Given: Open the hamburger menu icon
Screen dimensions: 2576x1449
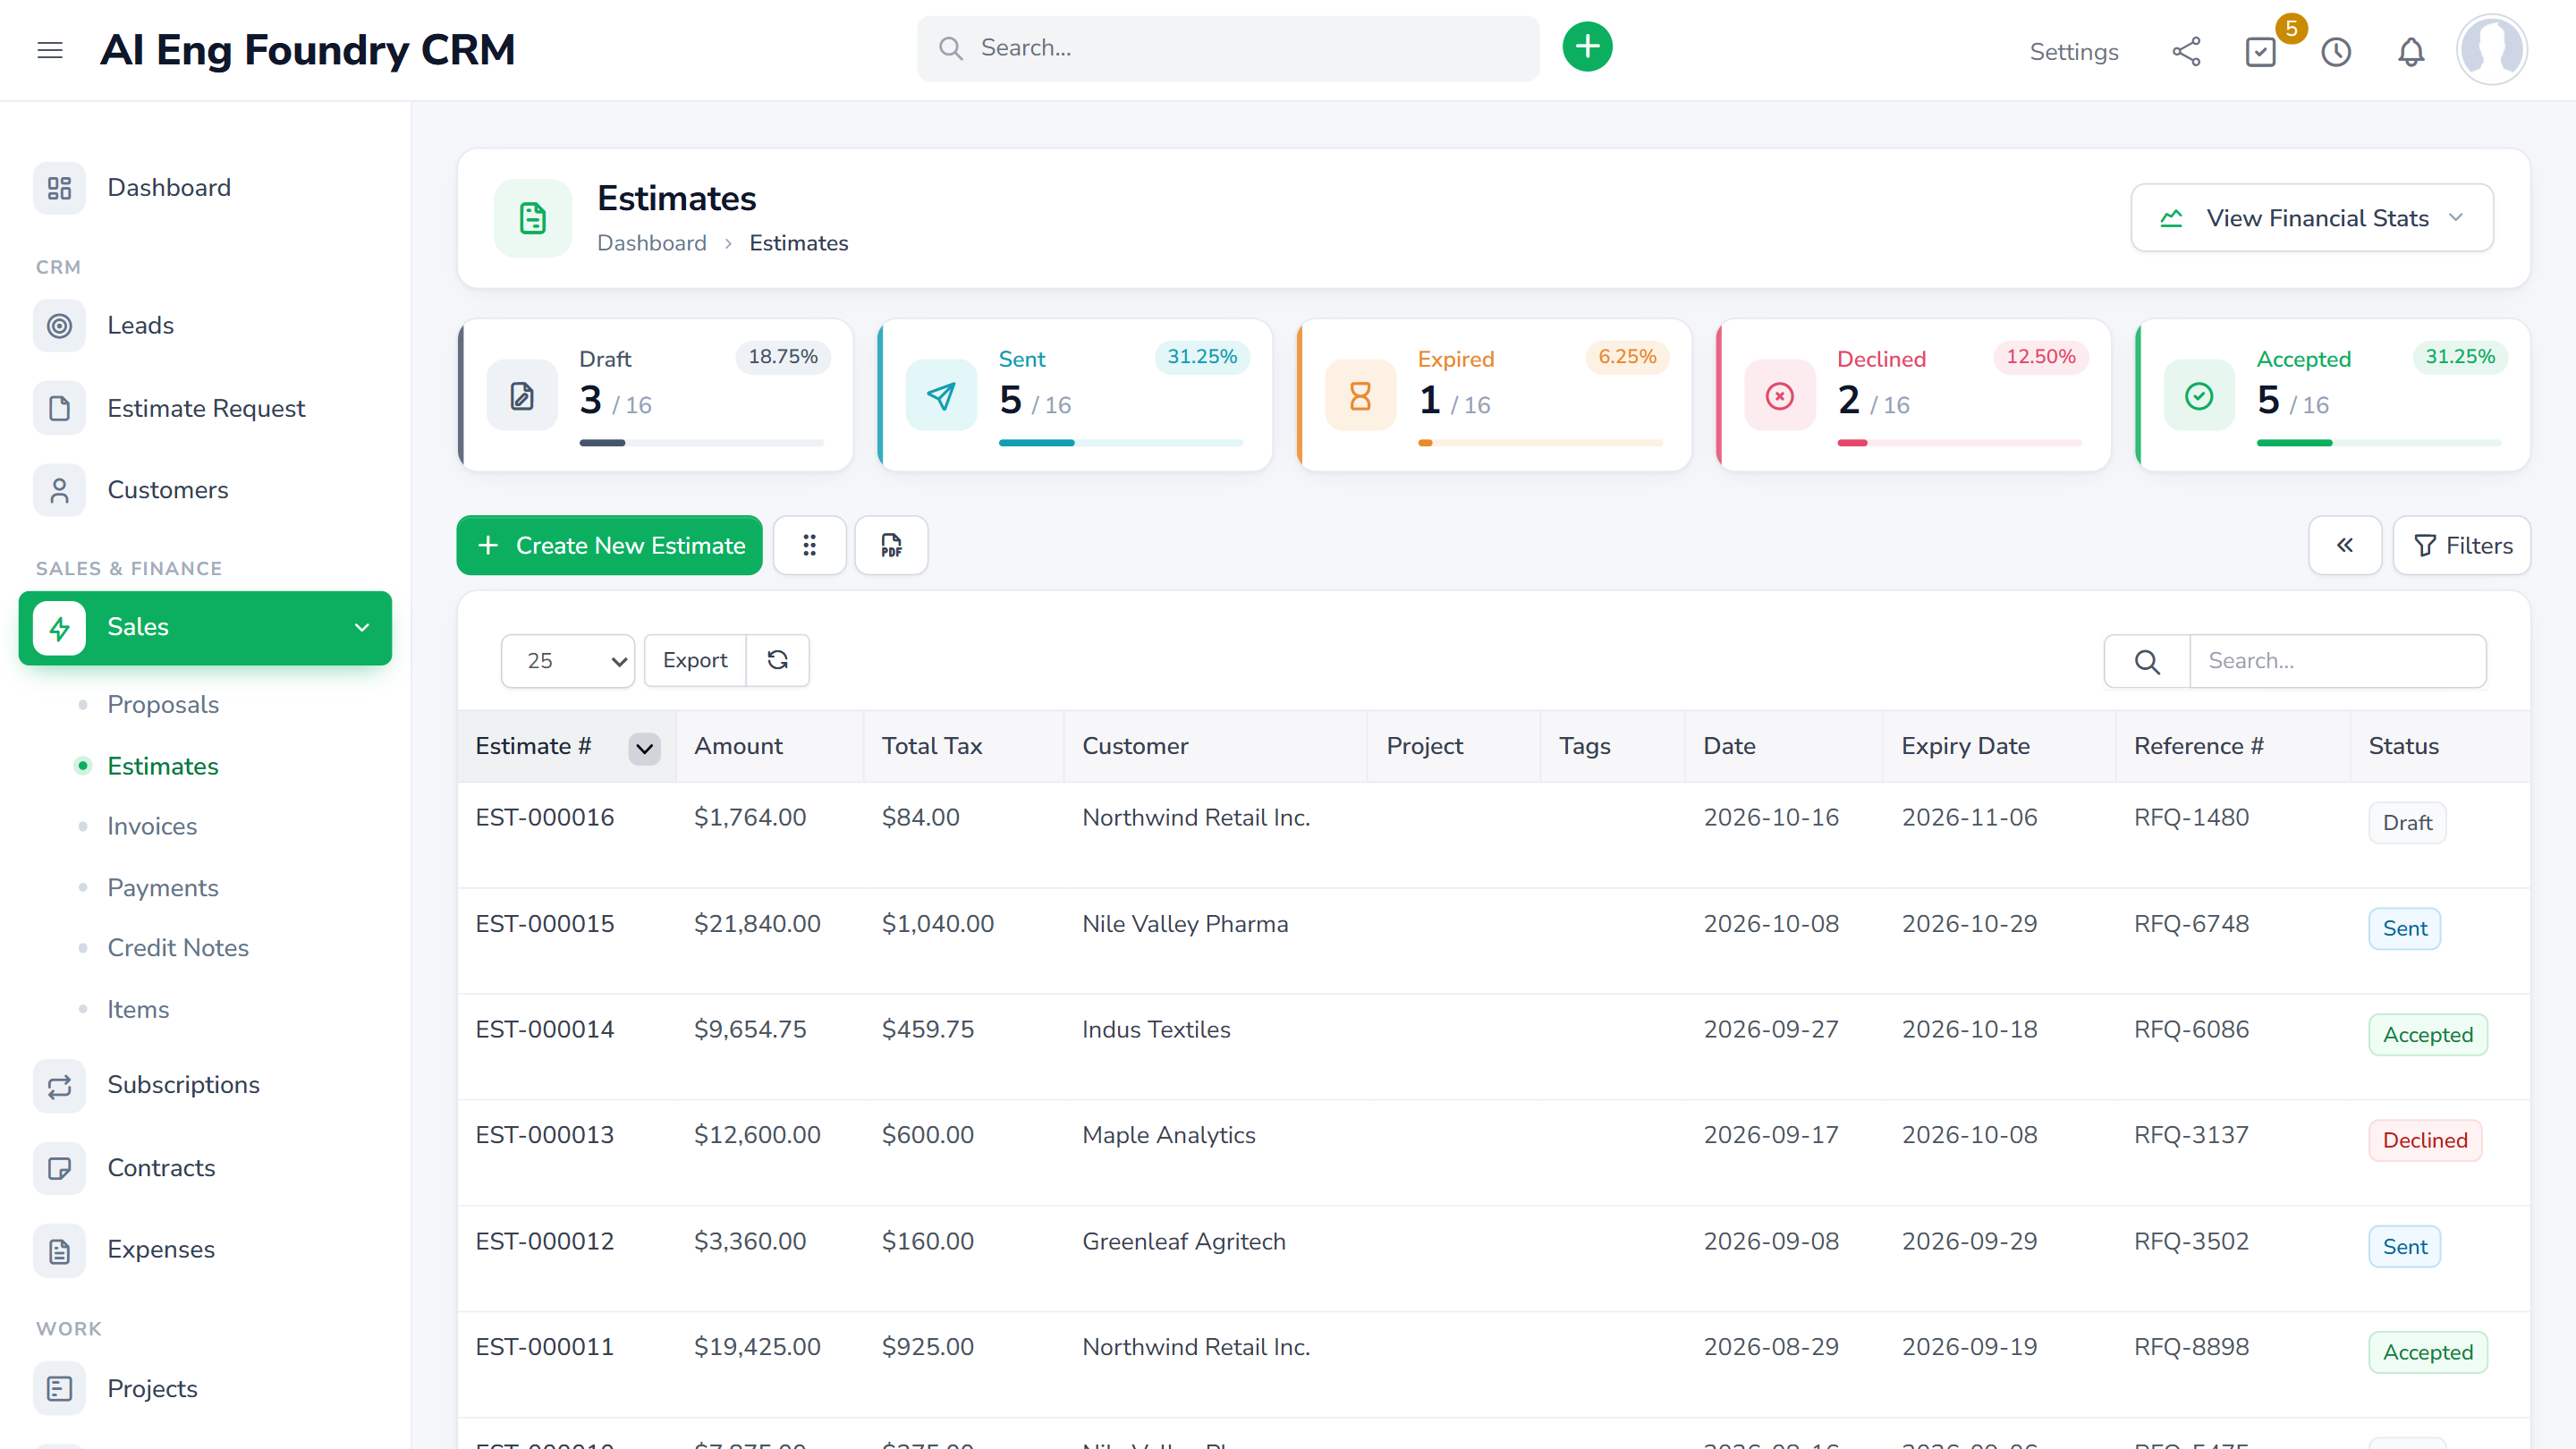Looking at the screenshot, I should (x=50, y=50).
